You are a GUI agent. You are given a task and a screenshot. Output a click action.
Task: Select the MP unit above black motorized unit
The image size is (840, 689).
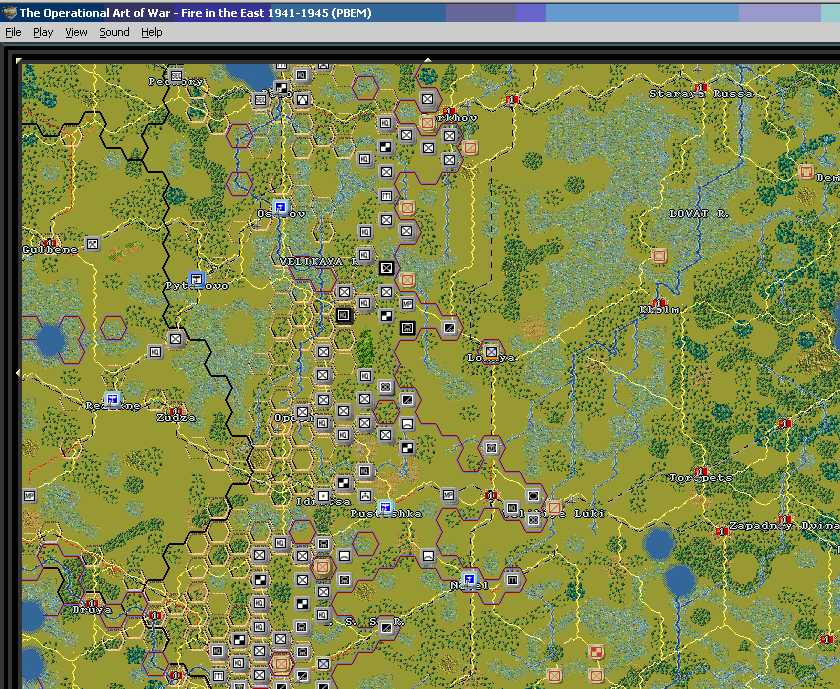pyautogui.click(x=407, y=304)
